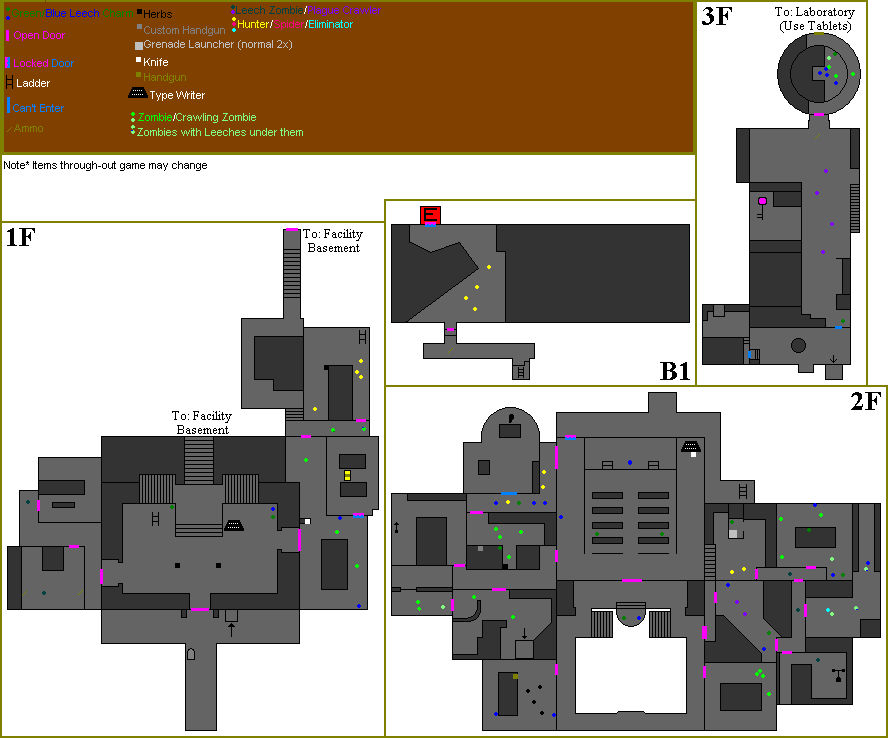Select the Grenade Launcher icon

pyautogui.click(x=140, y=44)
